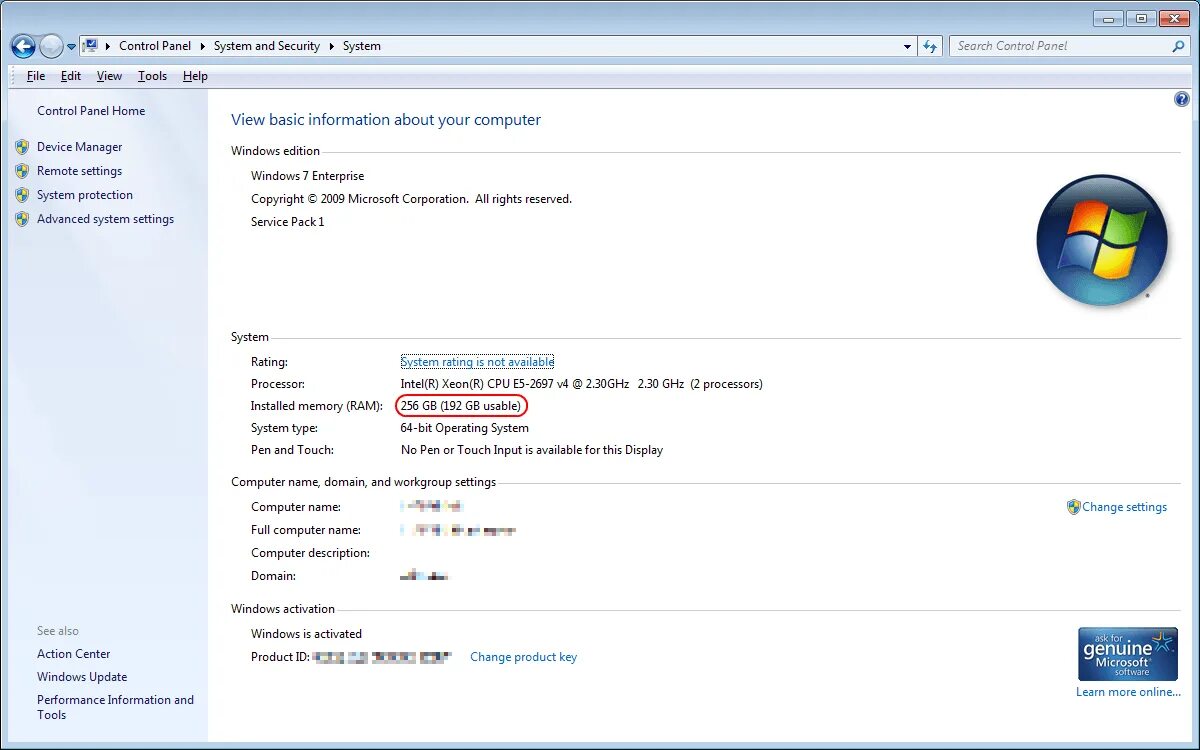This screenshot has height=750, width=1200.
Task: Open the View menu
Action: point(109,76)
